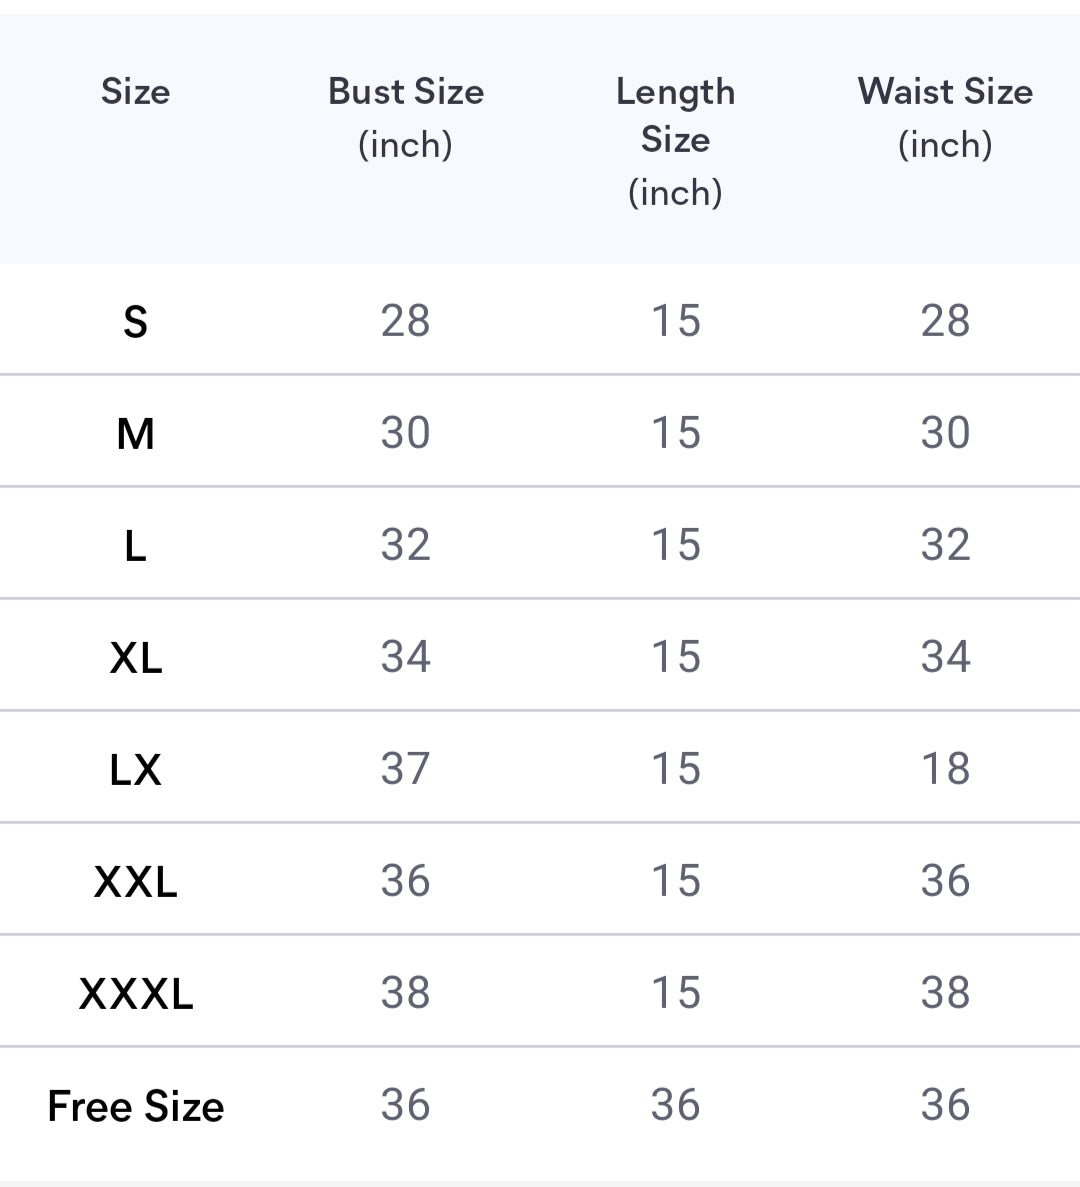This screenshot has height=1187, width=1080.
Task: Click the LX size row label
Action: (x=135, y=770)
